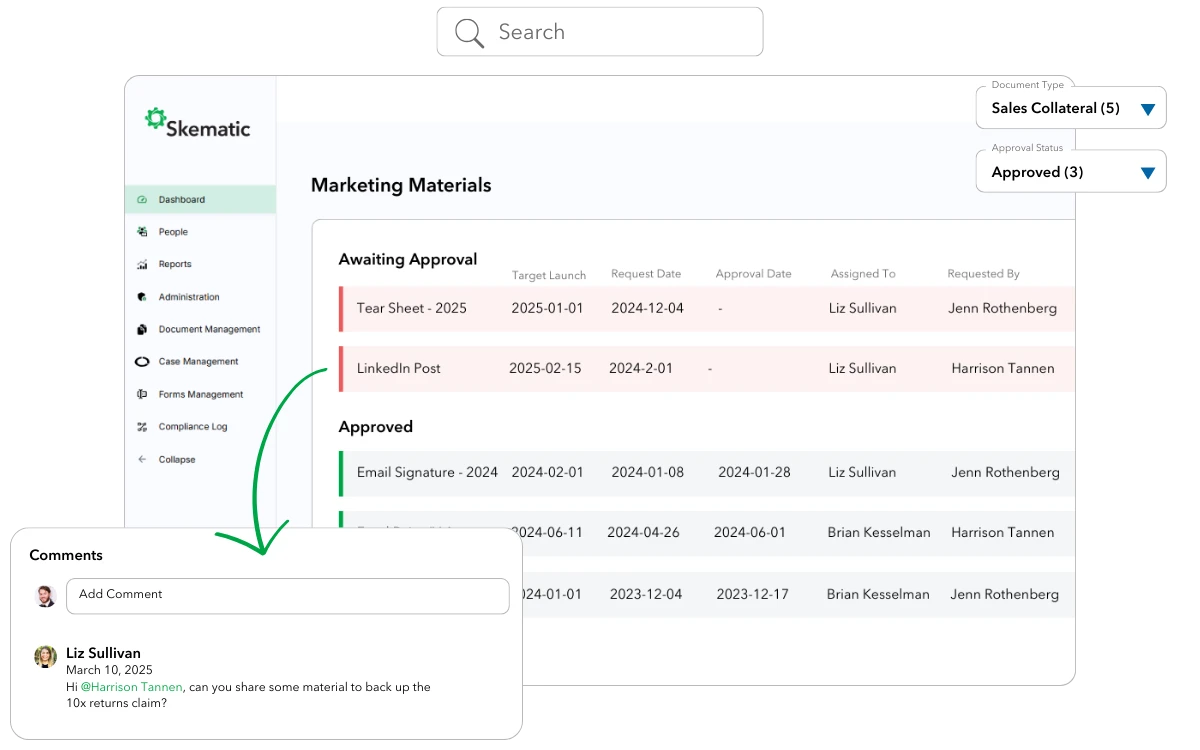Click the Document Management icon
This screenshot has width=1200, height=750.
[x=142, y=329]
